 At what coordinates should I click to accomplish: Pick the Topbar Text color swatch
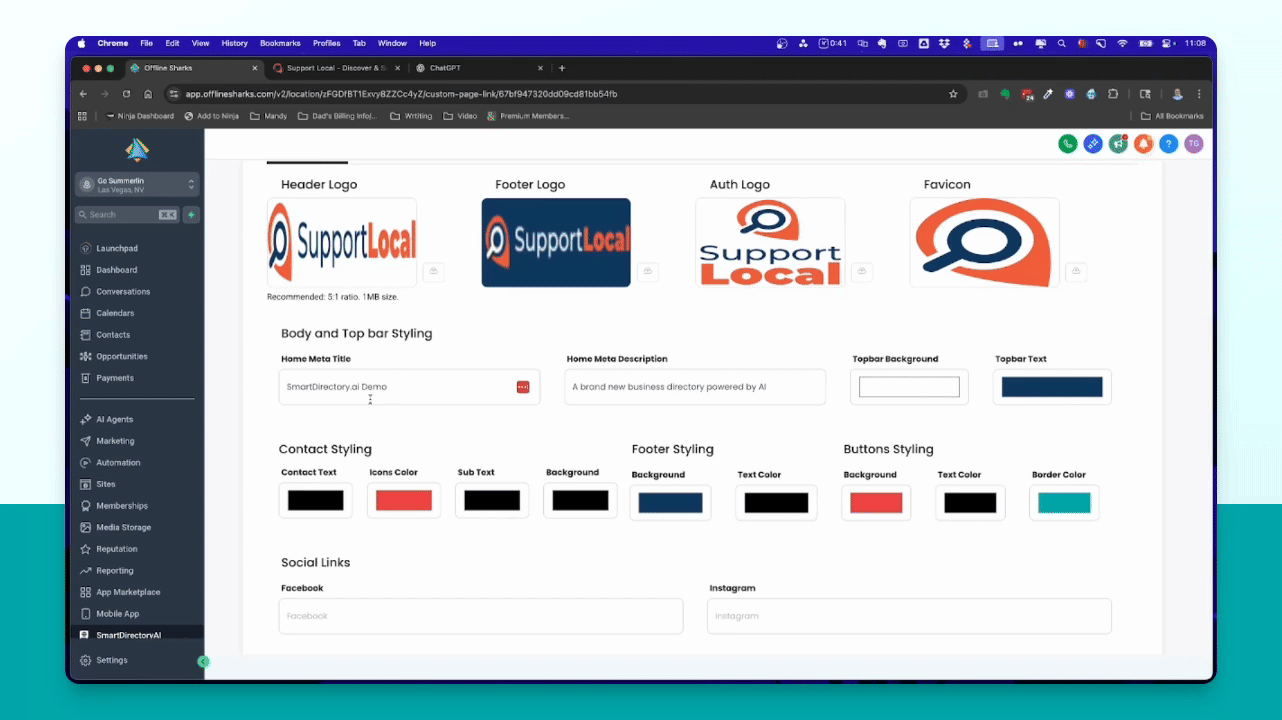pos(1052,387)
